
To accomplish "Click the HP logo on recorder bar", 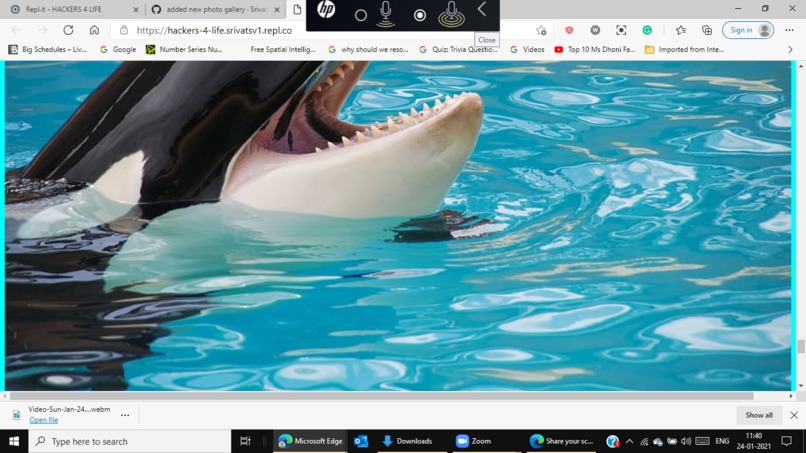I will tap(326, 10).
